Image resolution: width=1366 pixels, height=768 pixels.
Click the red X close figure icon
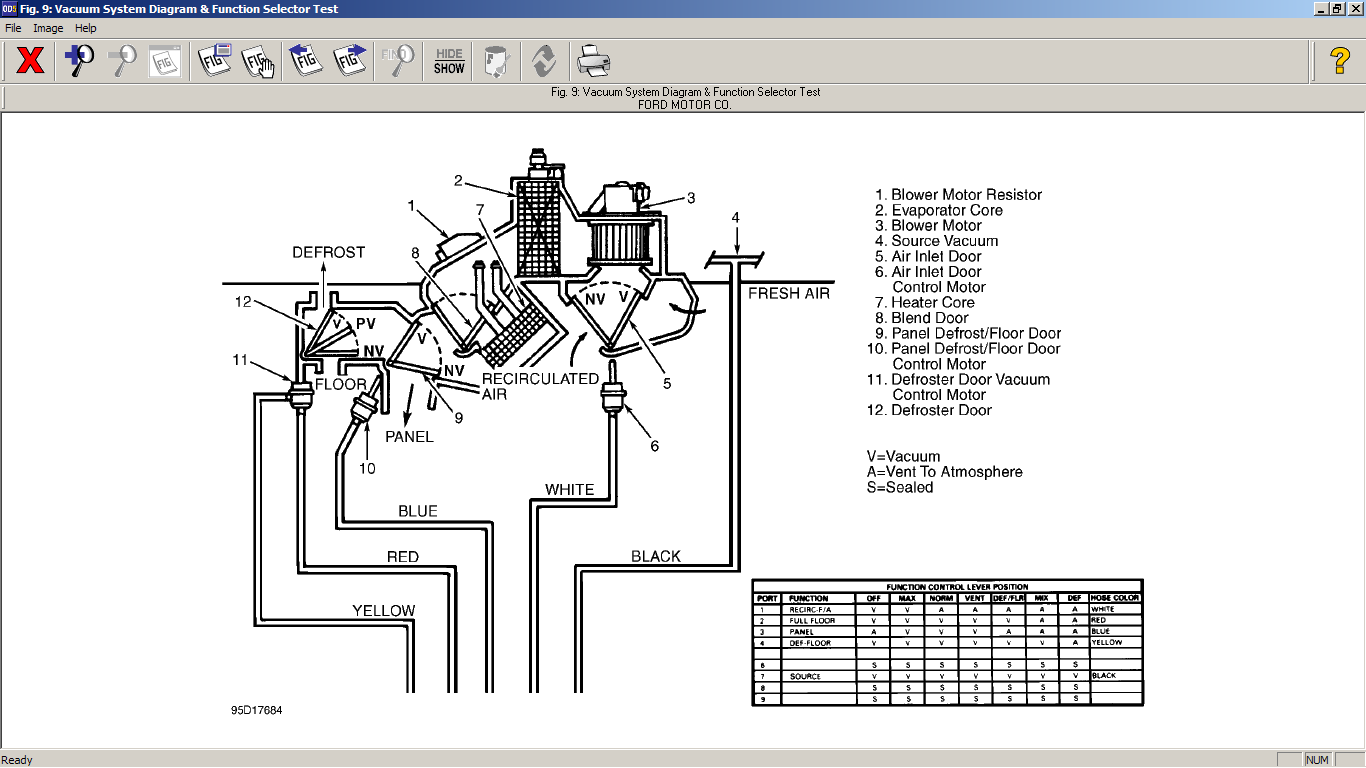(x=30, y=61)
